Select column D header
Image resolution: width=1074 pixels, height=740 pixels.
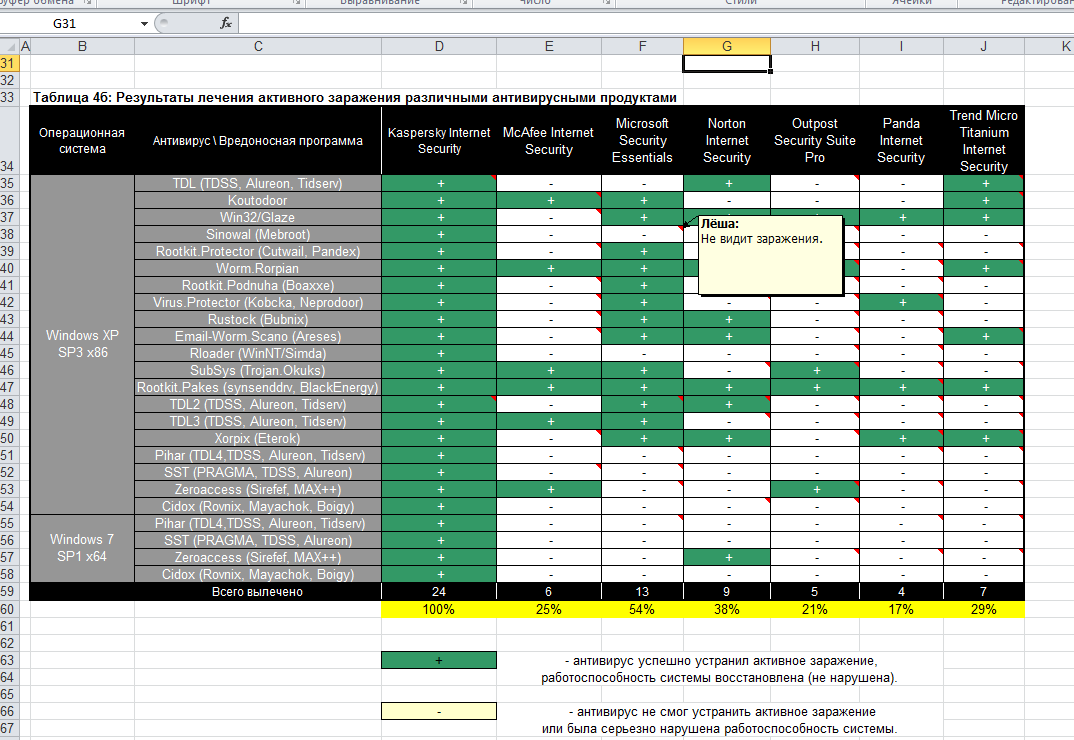439,47
